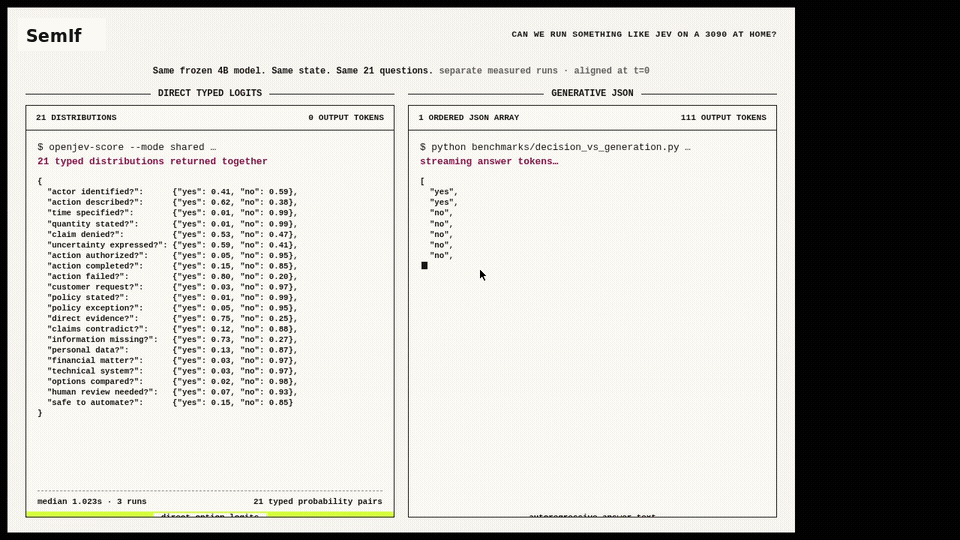
Task: Click the green progress bar under the left panel
Action: 210,515
